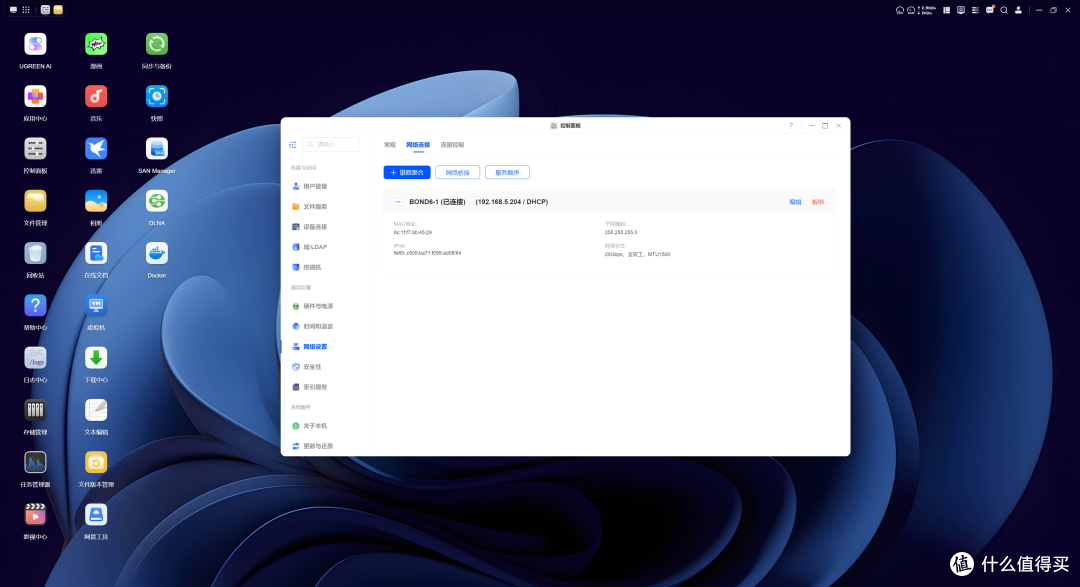Open the 在线文档 online documents icon
The height and width of the screenshot is (587, 1080).
click(x=96, y=254)
